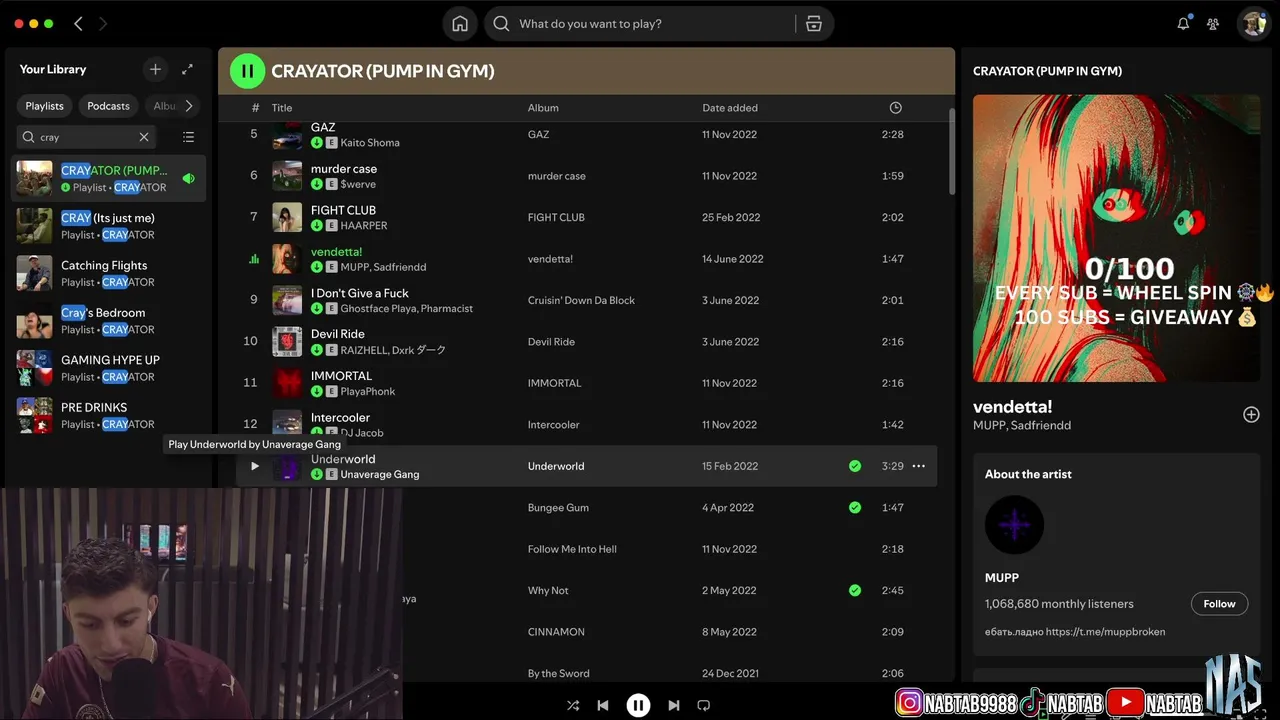
Task: Open more options for Underworld
Action: [x=918, y=466]
